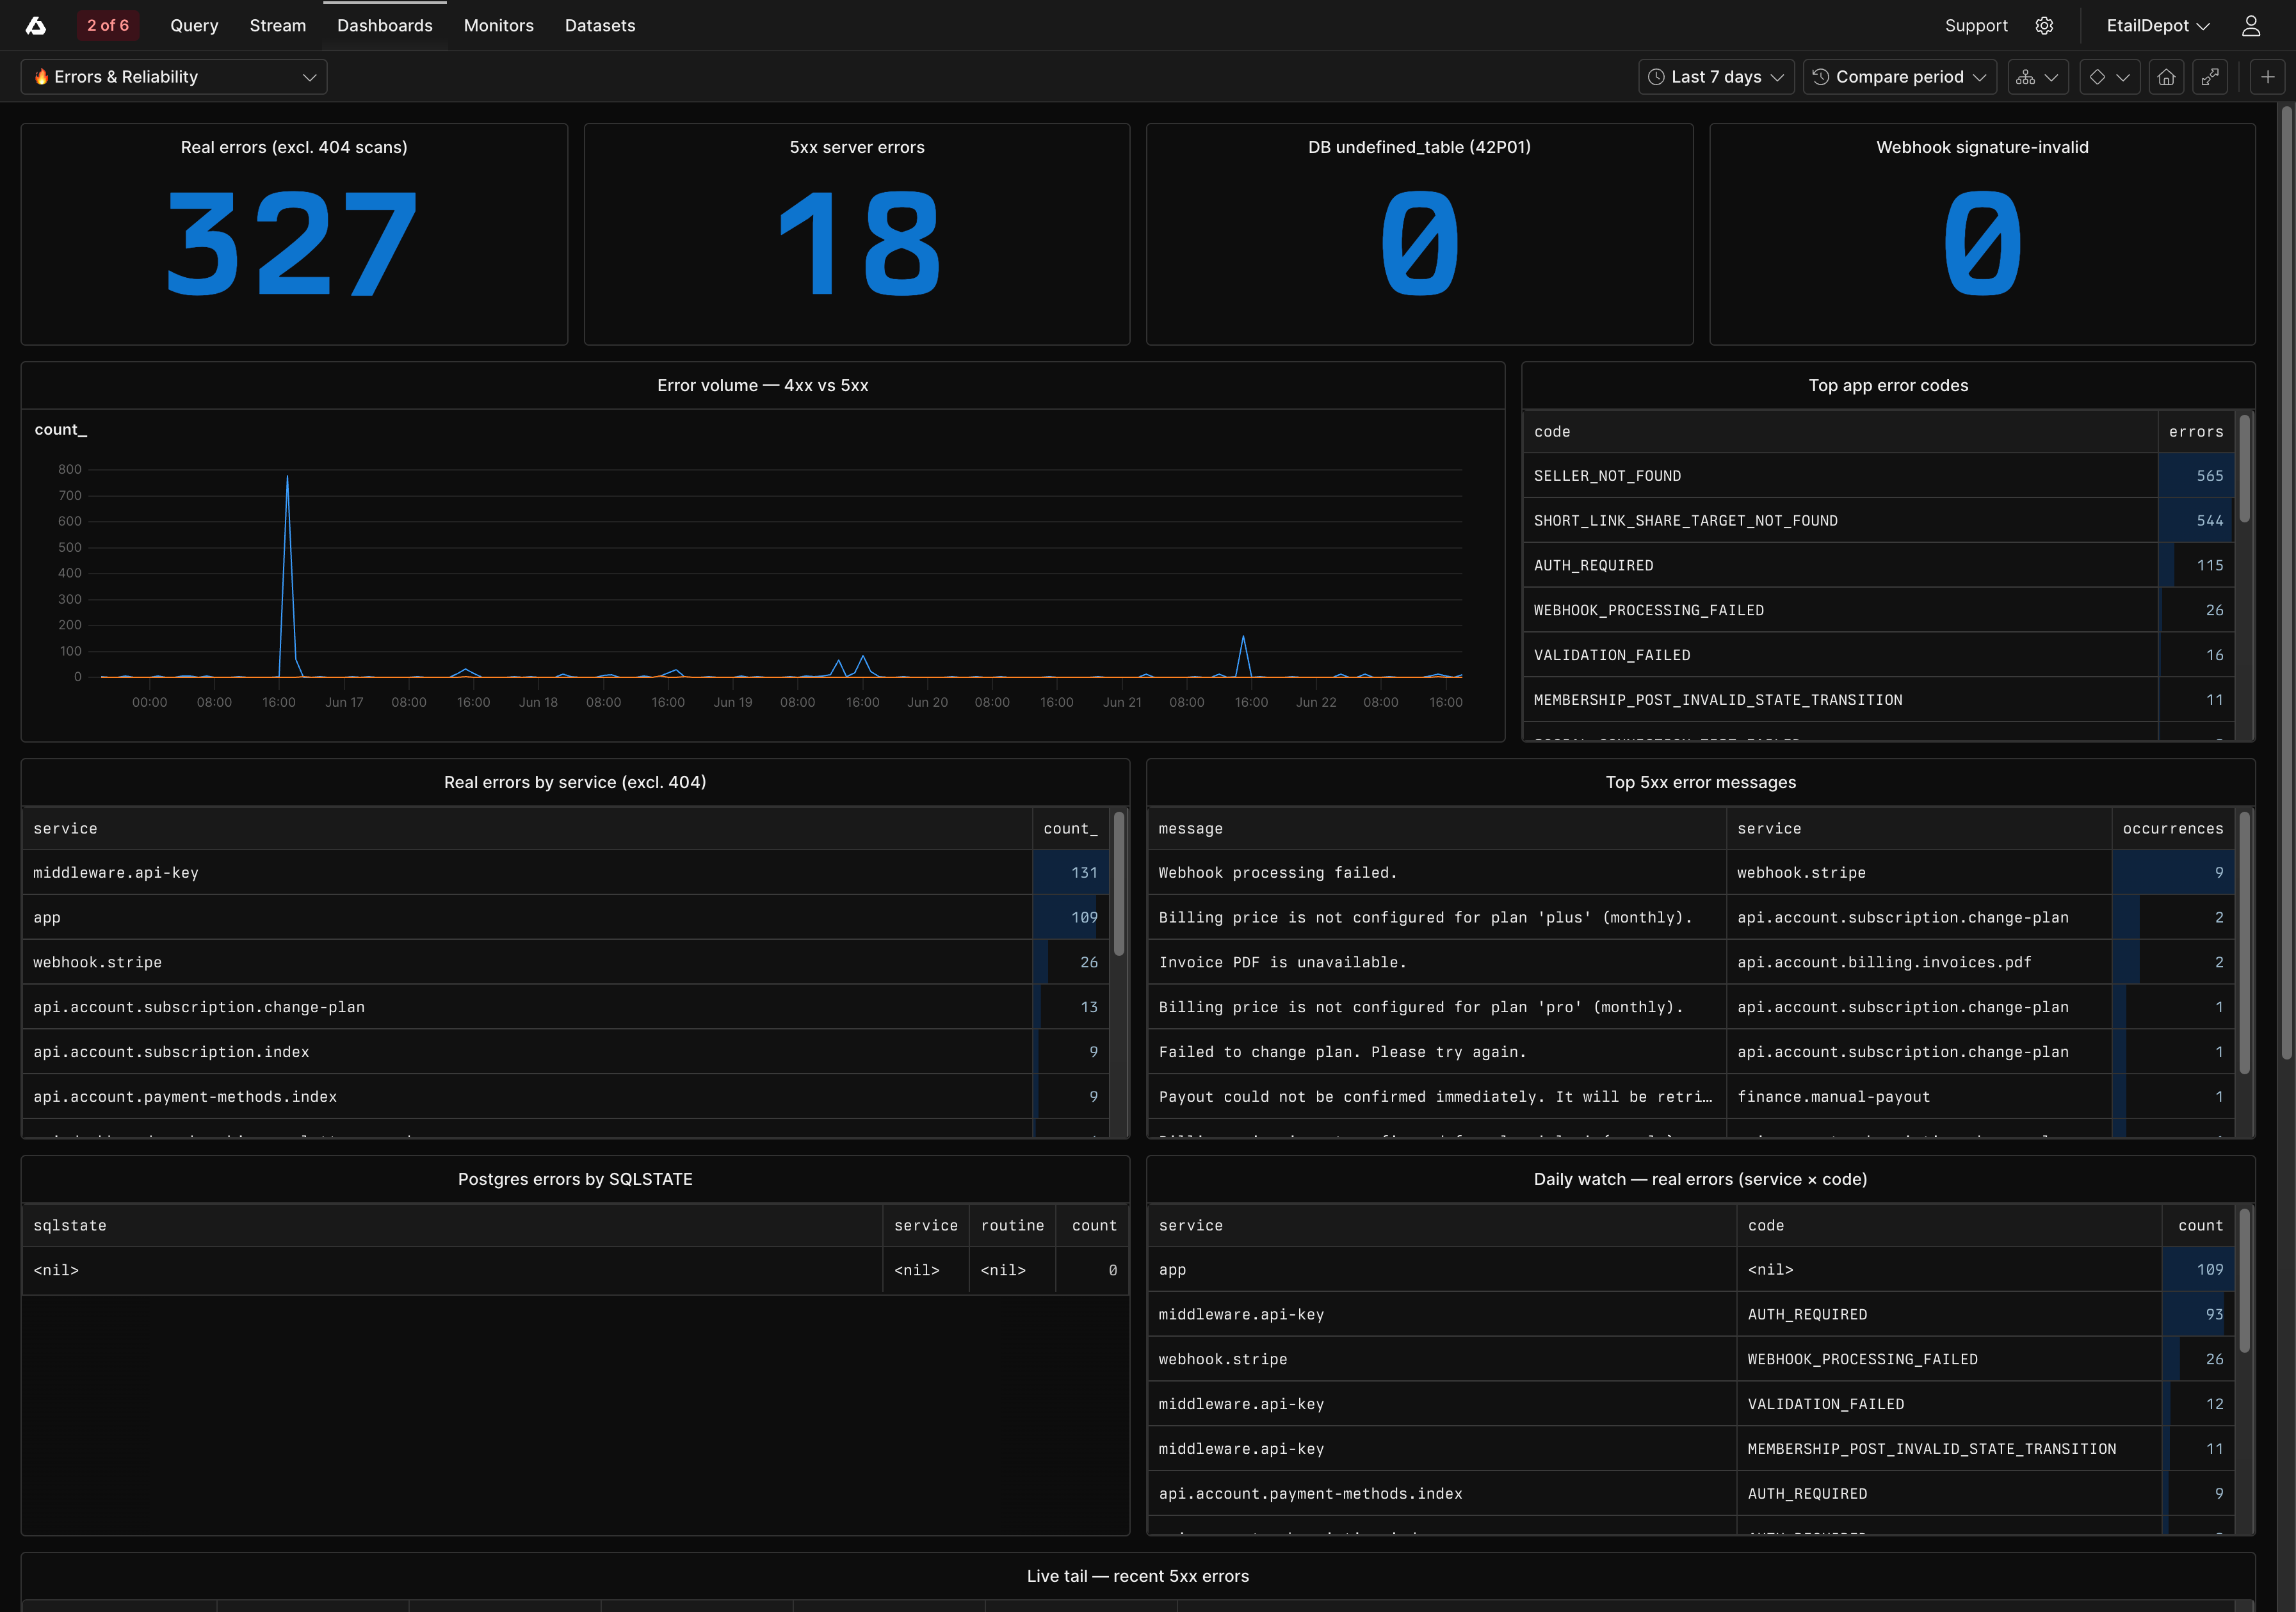The height and width of the screenshot is (1612, 2296).
Task: Select the Dashboards tab
Action: tap(385, 26)
